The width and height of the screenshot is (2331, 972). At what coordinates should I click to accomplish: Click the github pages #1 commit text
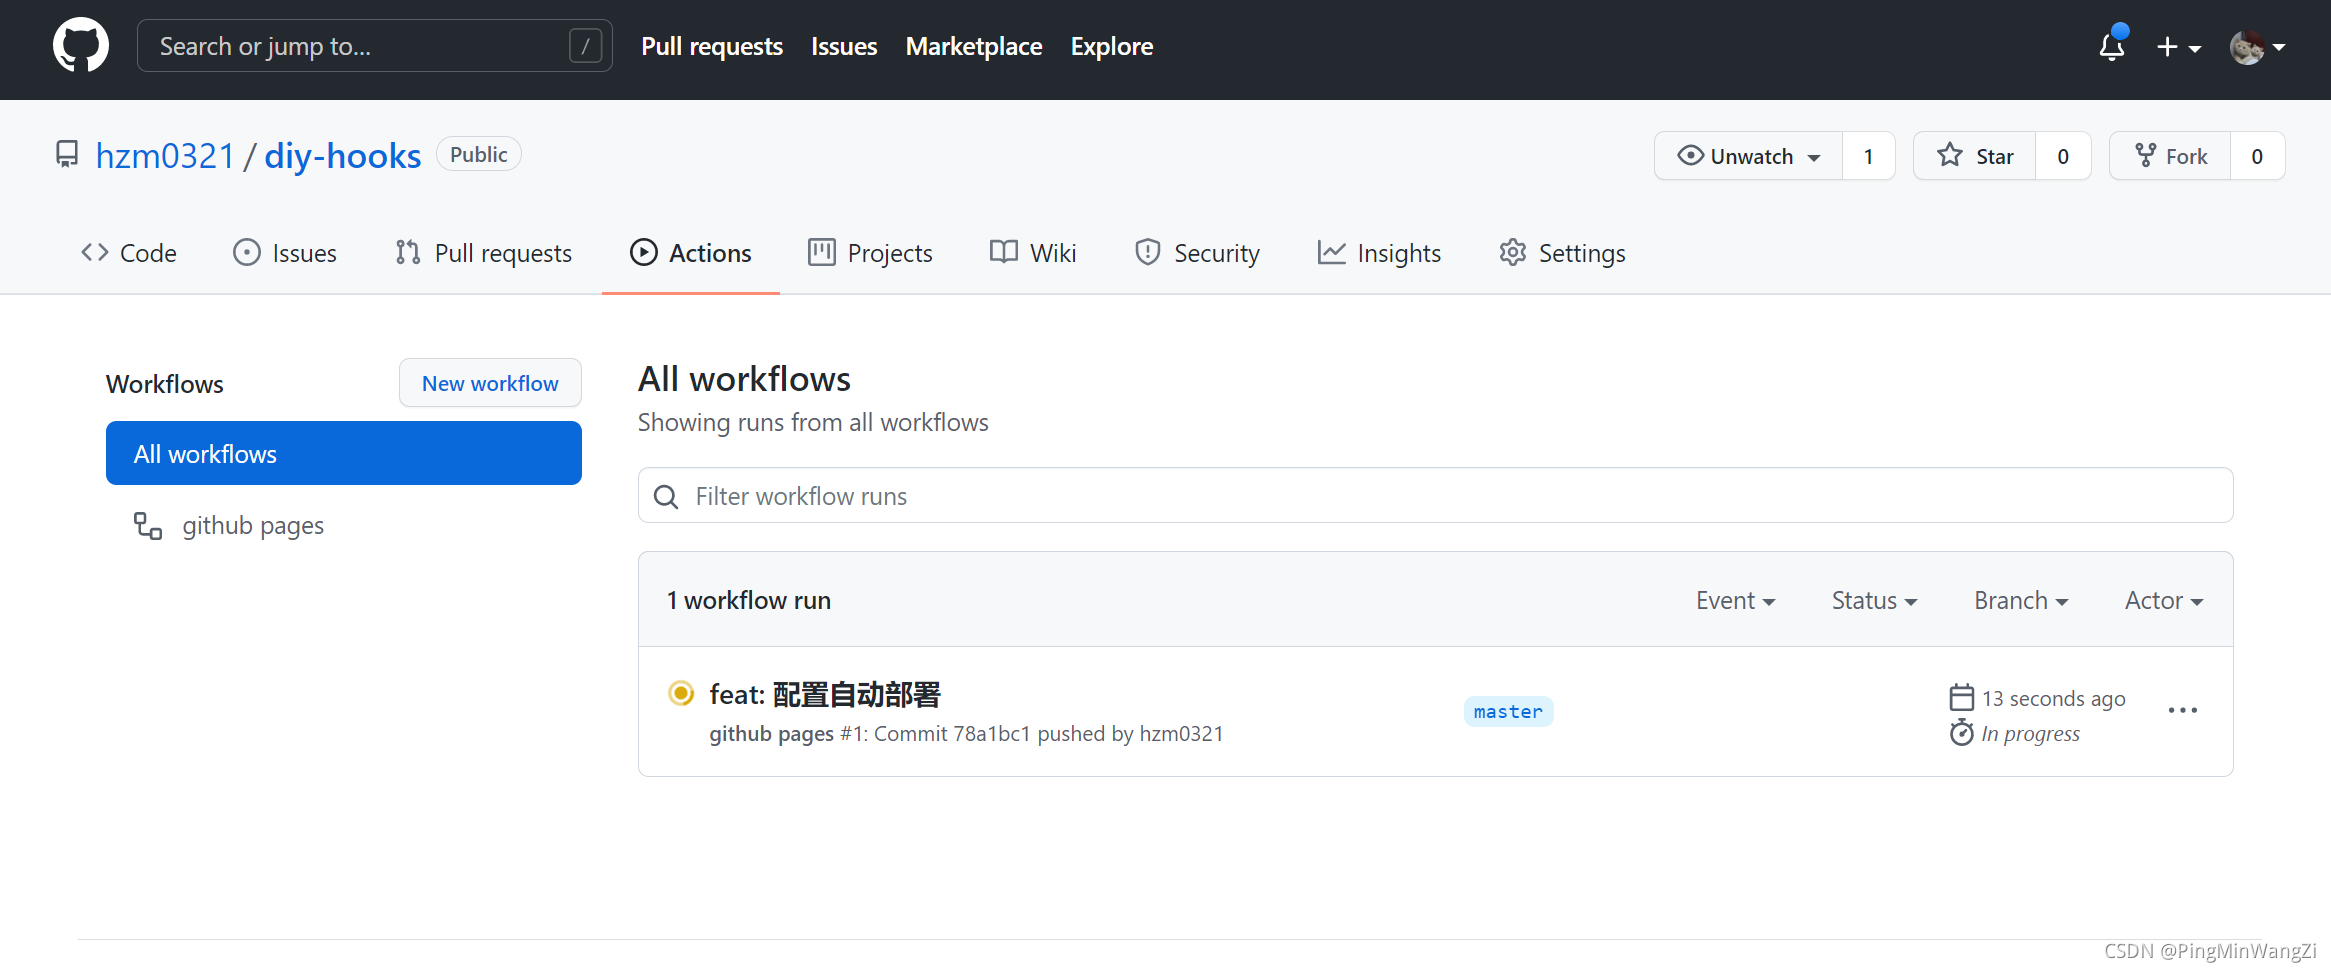click(966, 734)
